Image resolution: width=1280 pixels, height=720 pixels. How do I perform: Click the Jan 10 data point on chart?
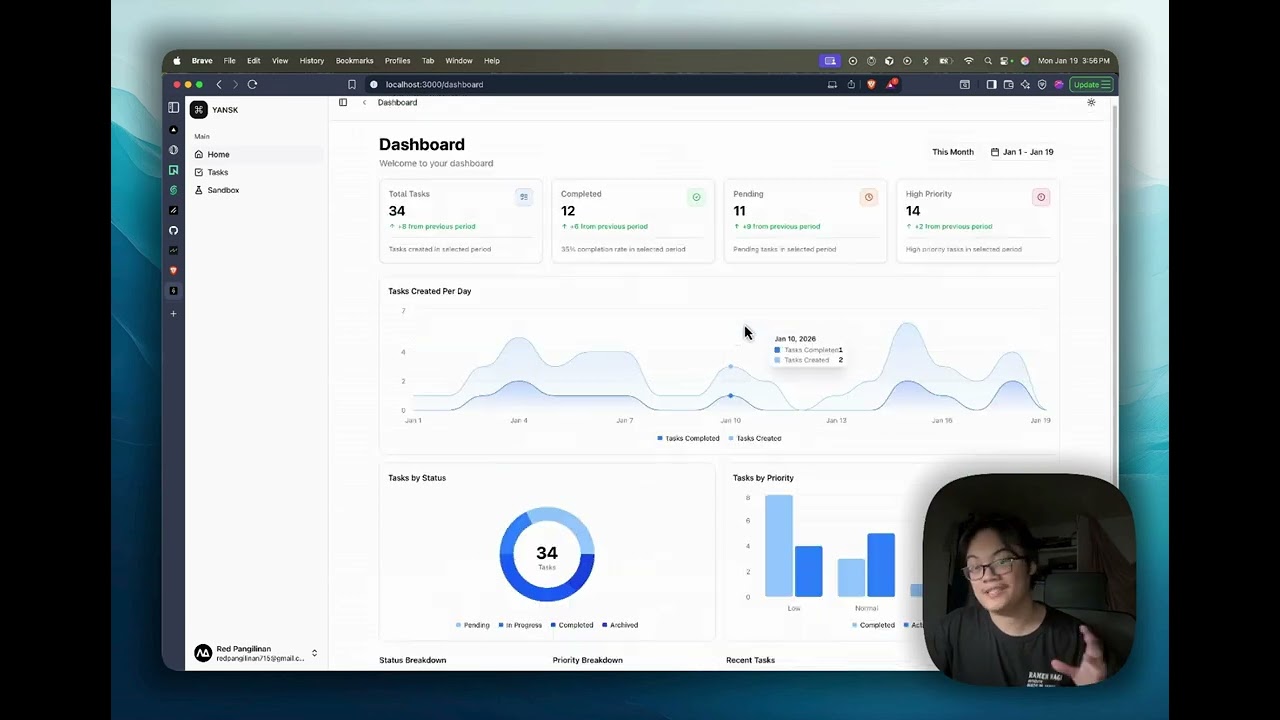pos(731,396)
